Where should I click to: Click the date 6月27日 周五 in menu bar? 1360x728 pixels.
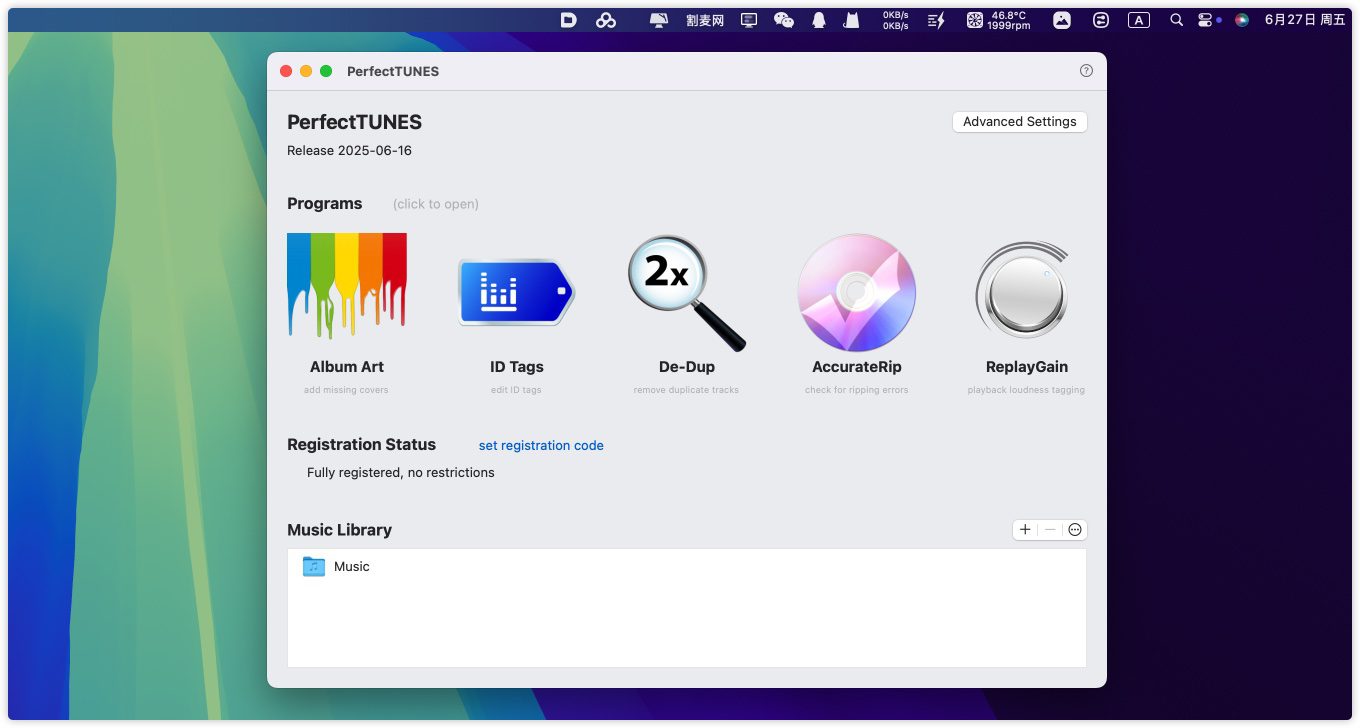1305,20
